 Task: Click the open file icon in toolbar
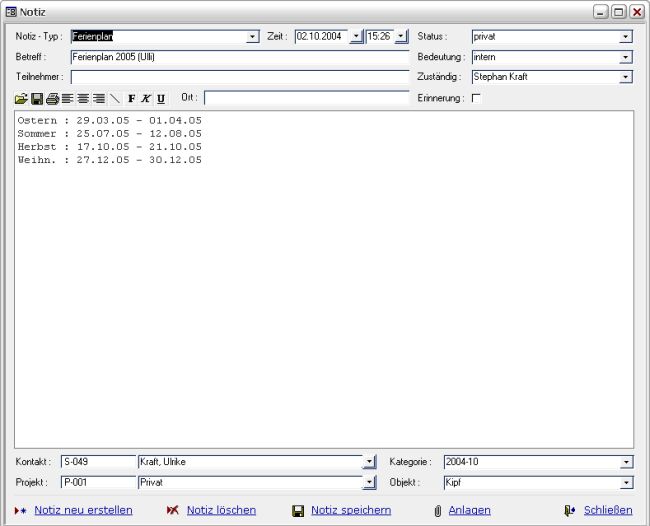coord(21,98)
